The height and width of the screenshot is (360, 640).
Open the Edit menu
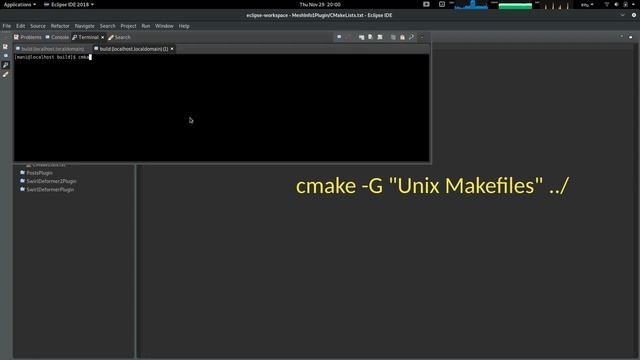coord(20,26)
